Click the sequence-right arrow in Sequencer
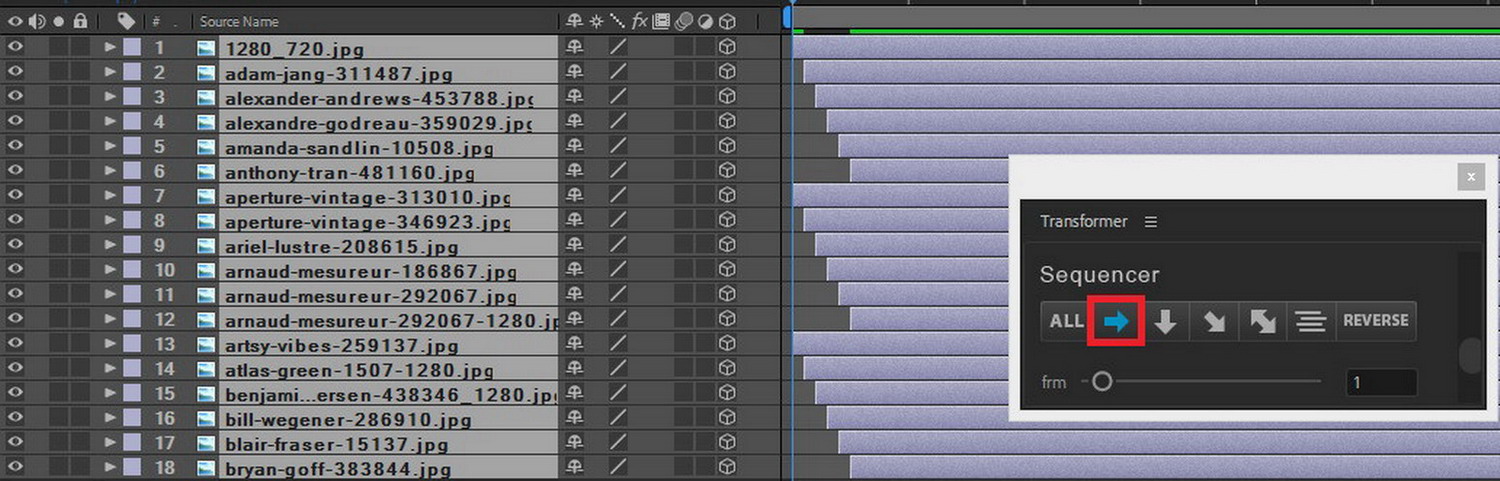The image size is (1500, 481). [x=1115, y=321]
